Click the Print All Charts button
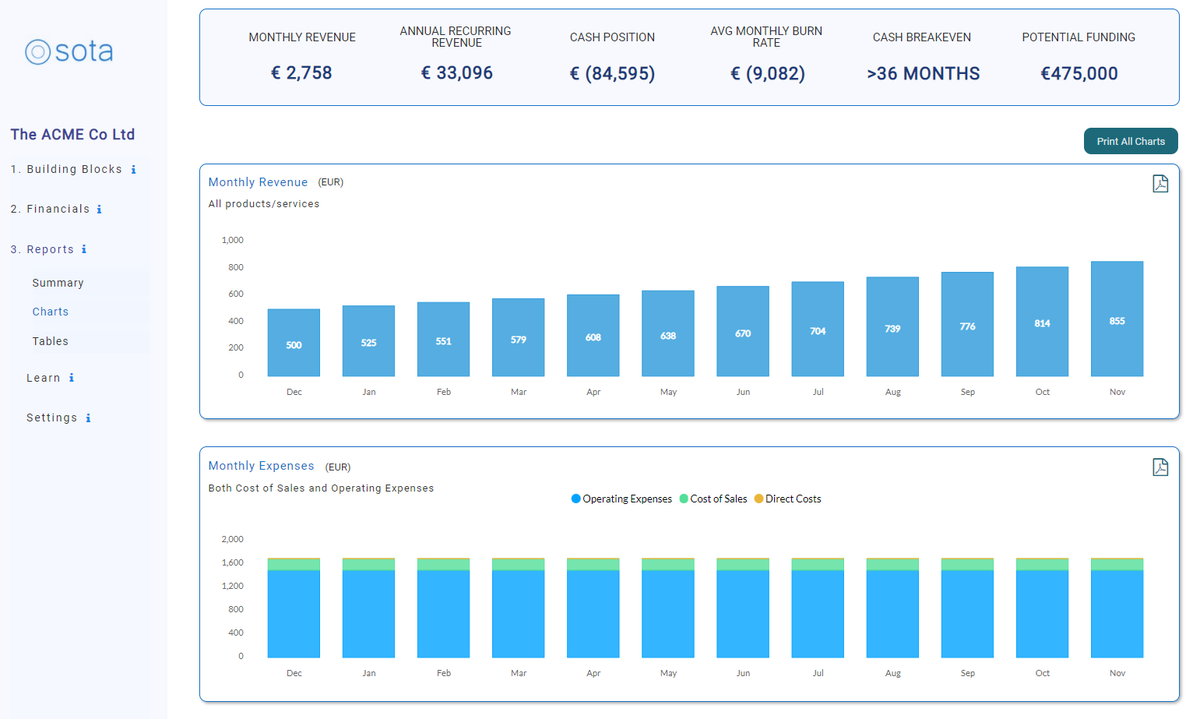 click(x=1131, y=141)
